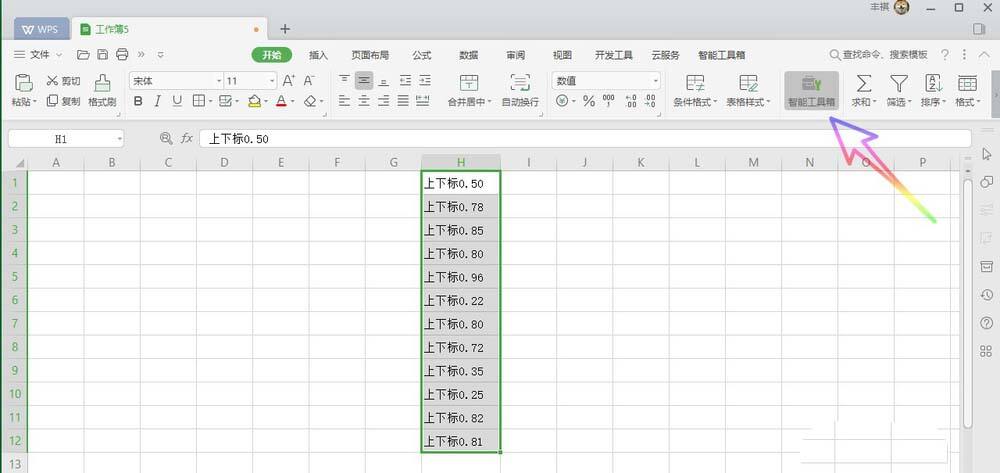Image resolution: width=1000 pixels, height=473 pixels.
Task: Expand the 合并居中 merge dropdown
Action: tap(490, 102)
